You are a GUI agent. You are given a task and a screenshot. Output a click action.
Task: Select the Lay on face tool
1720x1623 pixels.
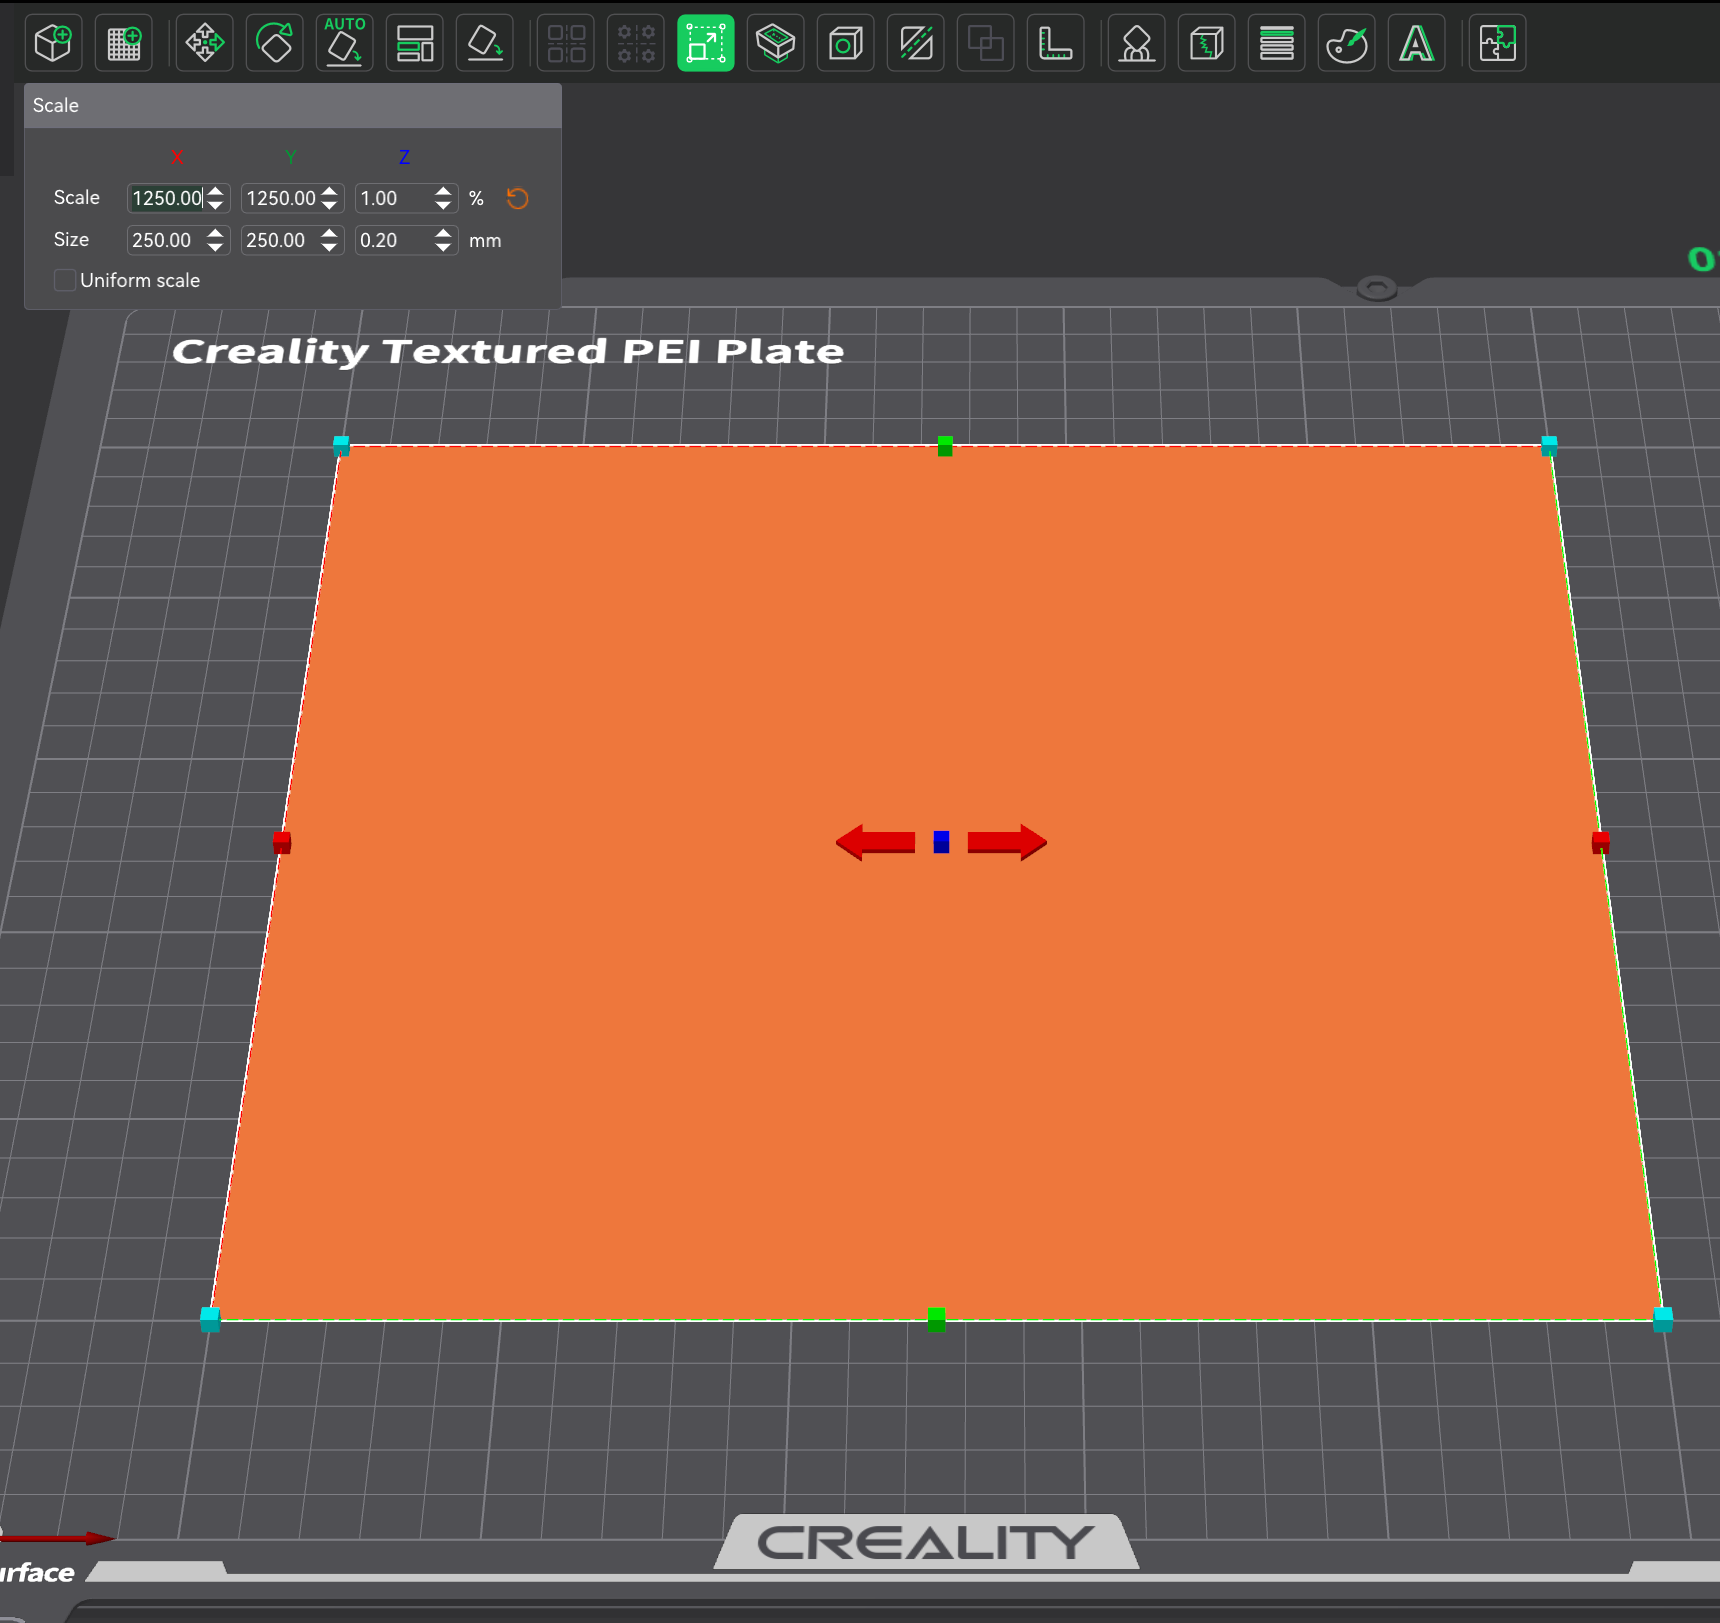485,43
